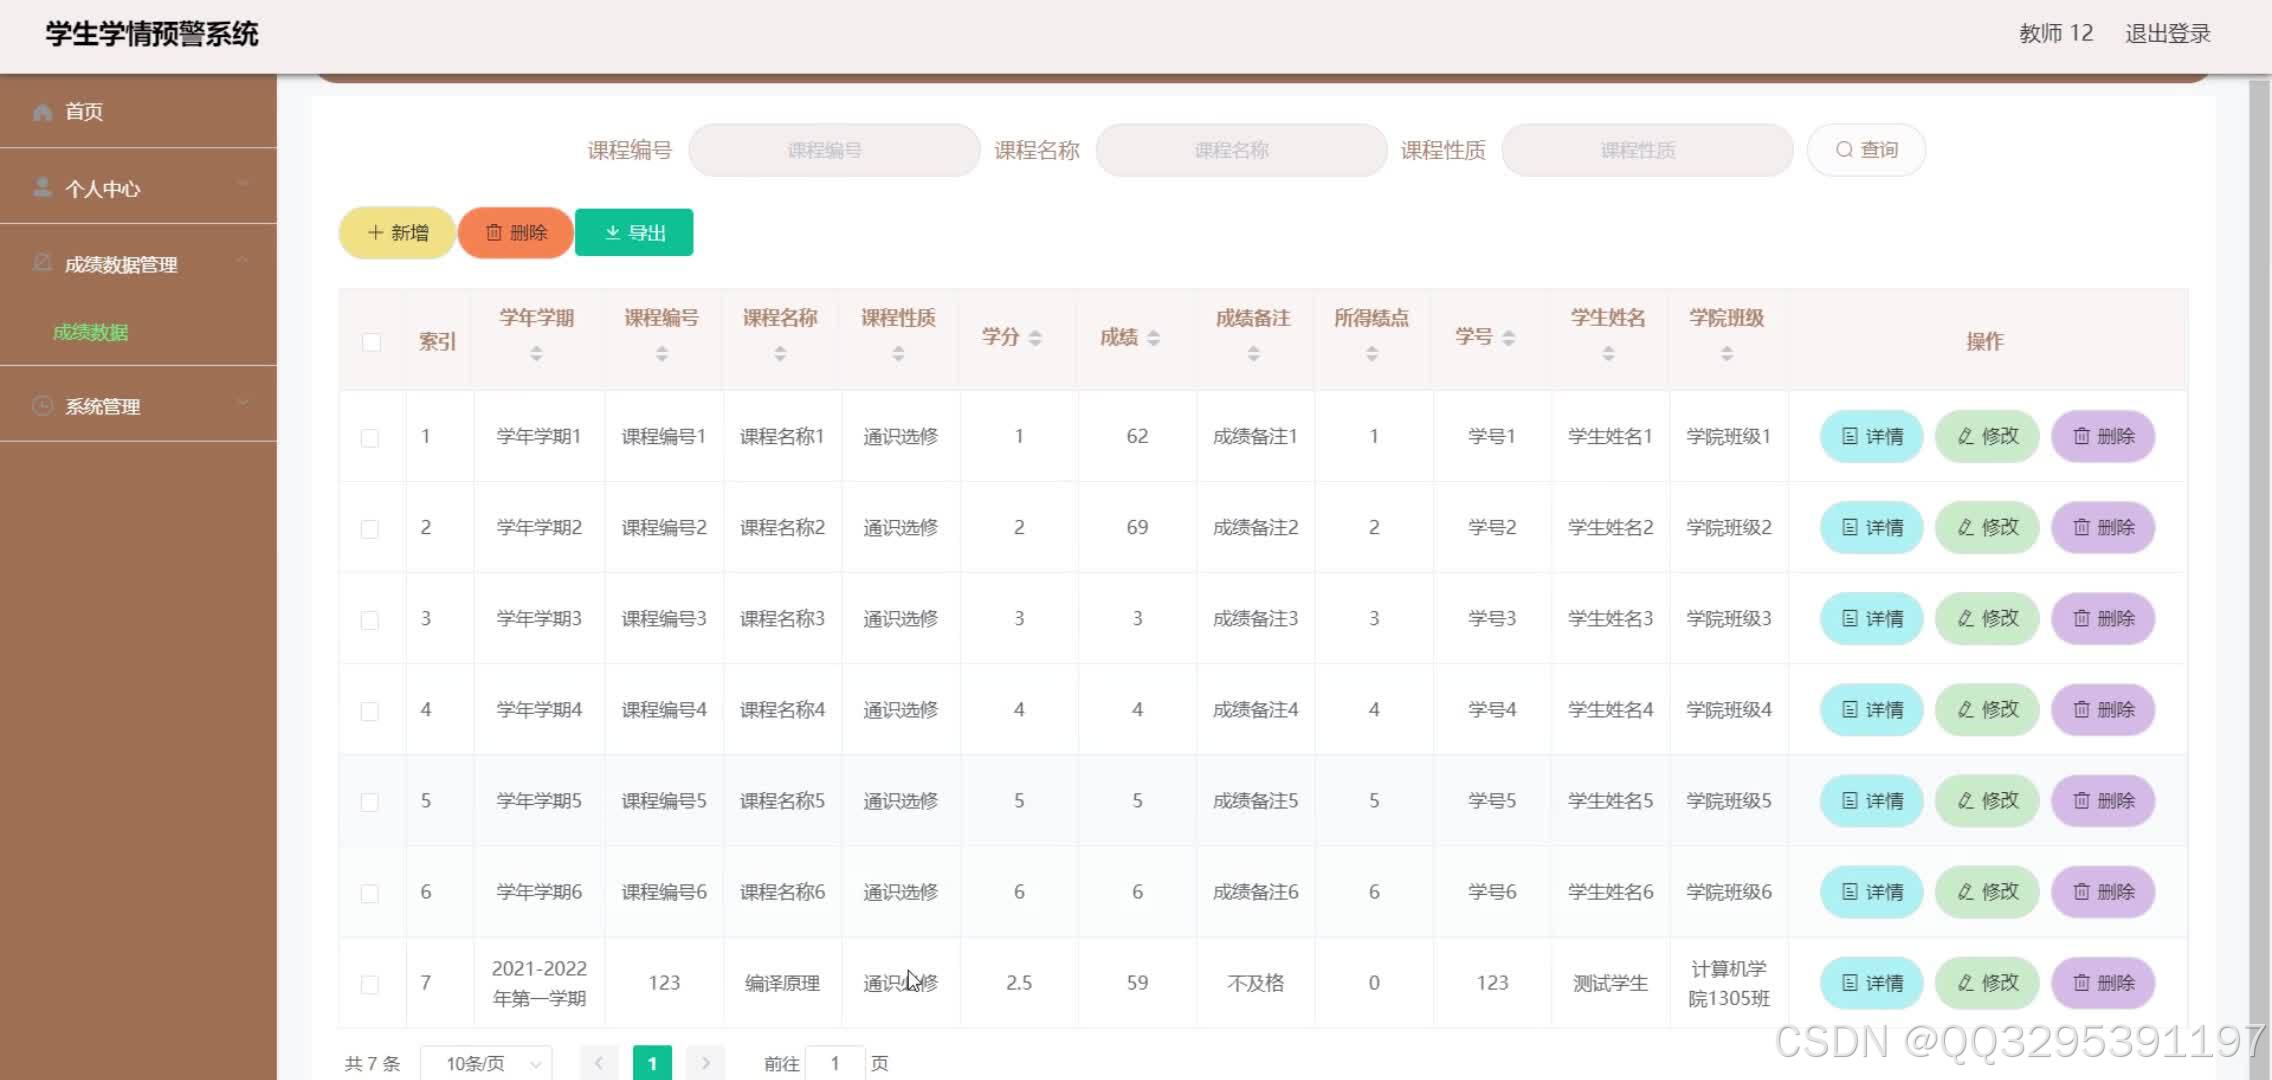This screenshot has width=2272, height=1080.
Task: Expand the 系统管理 menu chevron
Action: point(242,403)
